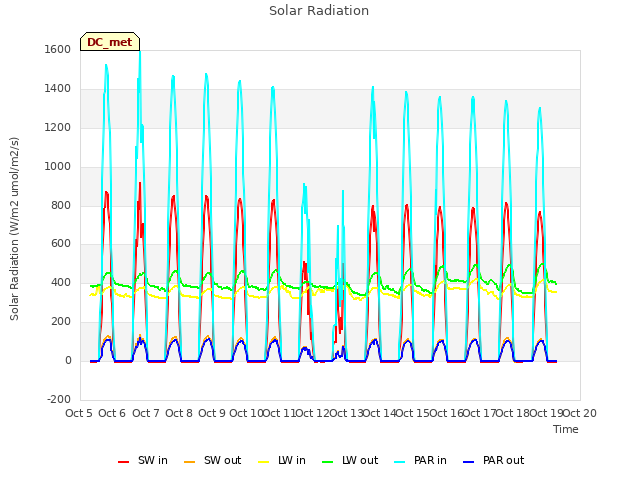The width and height of the screenshot is (640, 480).
Task: Click the tallest PAR in peak on Oct 6
Action: [x=140, y=53]
